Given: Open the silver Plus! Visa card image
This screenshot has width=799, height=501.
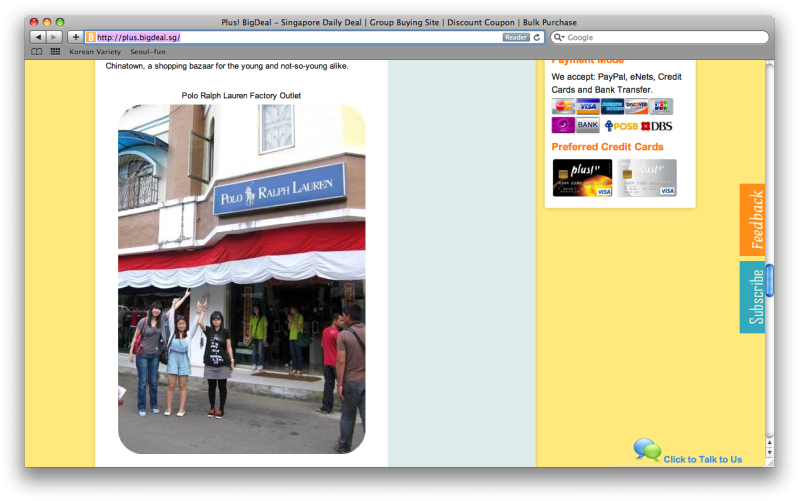Looking at the screenshot, I should pos(647,178).
